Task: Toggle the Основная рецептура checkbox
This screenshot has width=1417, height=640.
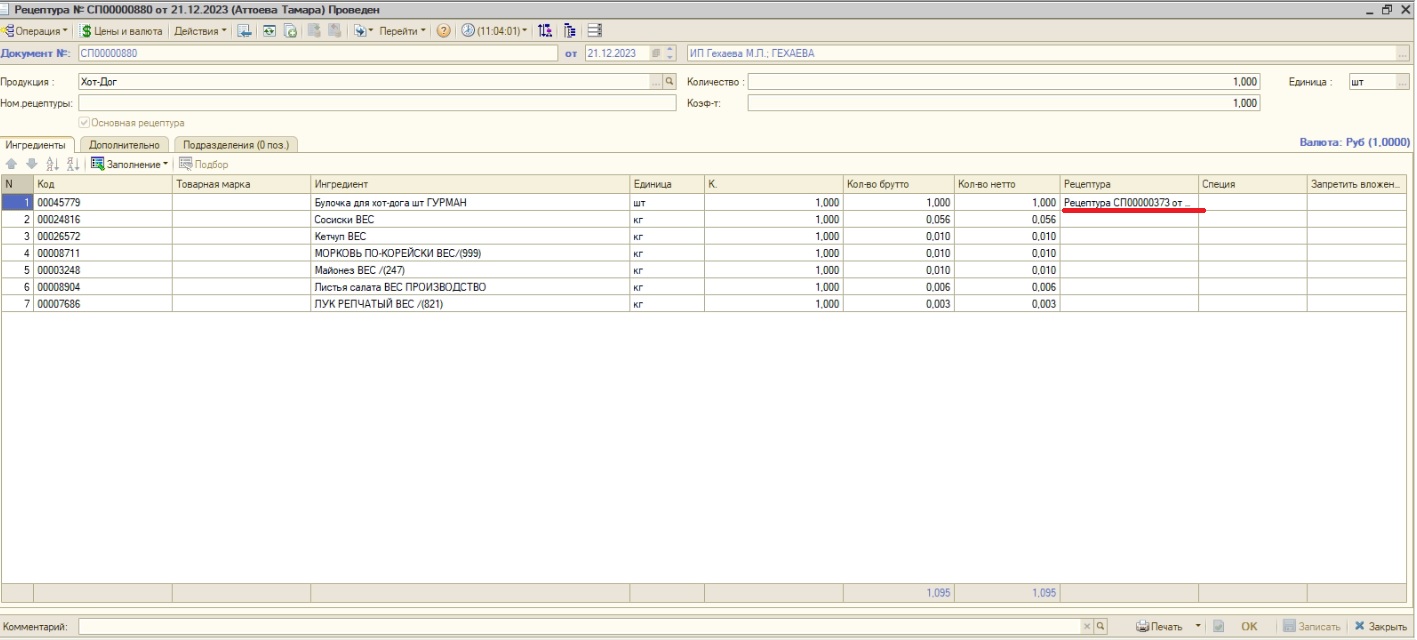Action: pyautogui.click(x=85, y=123)
